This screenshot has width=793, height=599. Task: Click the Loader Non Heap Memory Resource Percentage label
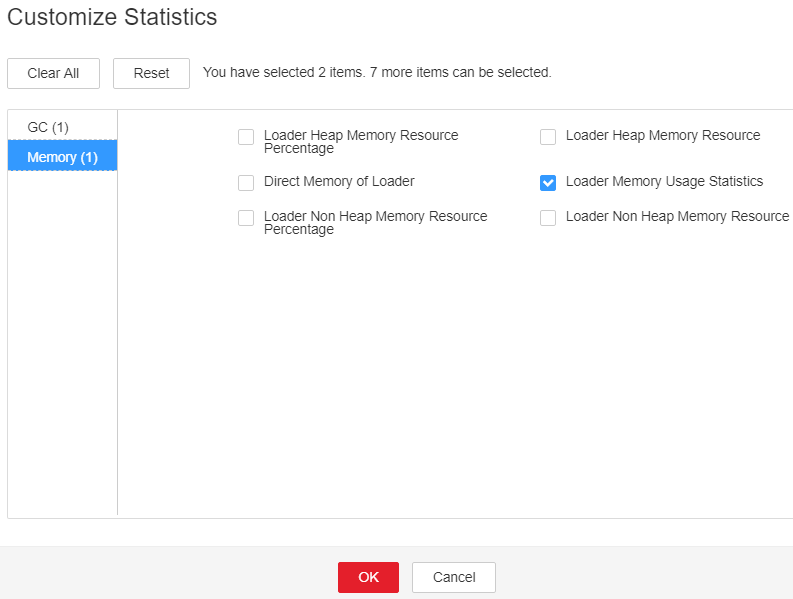tap(375, 223)
